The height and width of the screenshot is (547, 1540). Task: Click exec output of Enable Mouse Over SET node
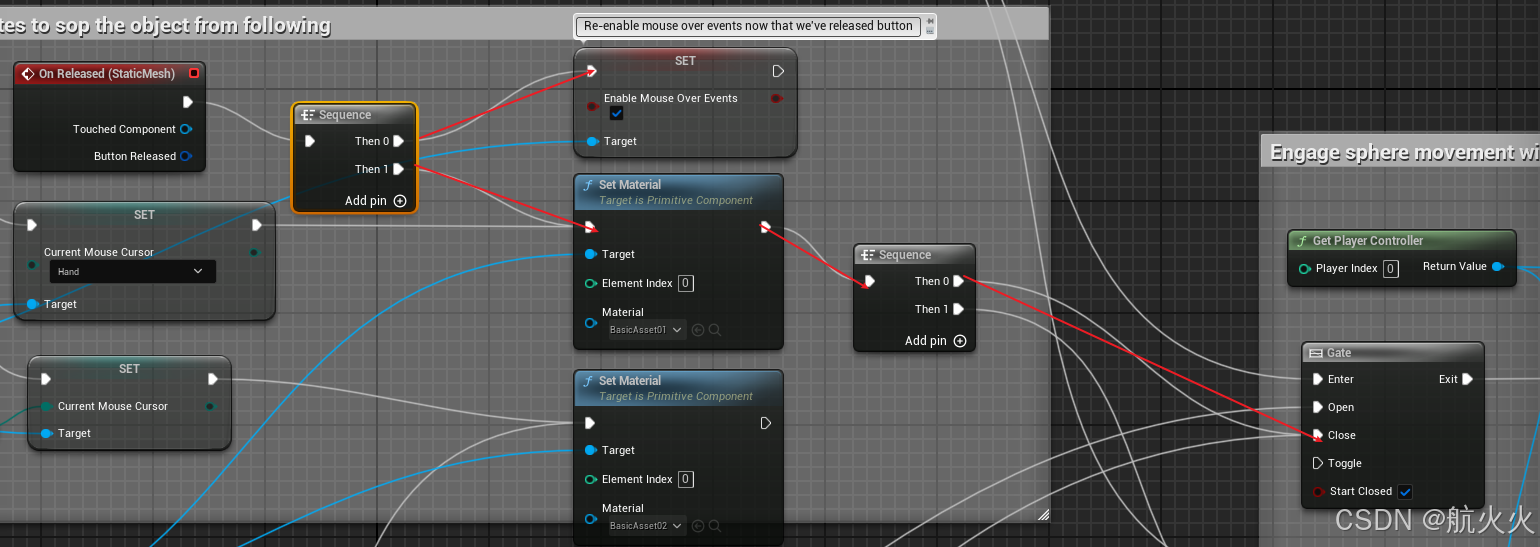point(778,71)
